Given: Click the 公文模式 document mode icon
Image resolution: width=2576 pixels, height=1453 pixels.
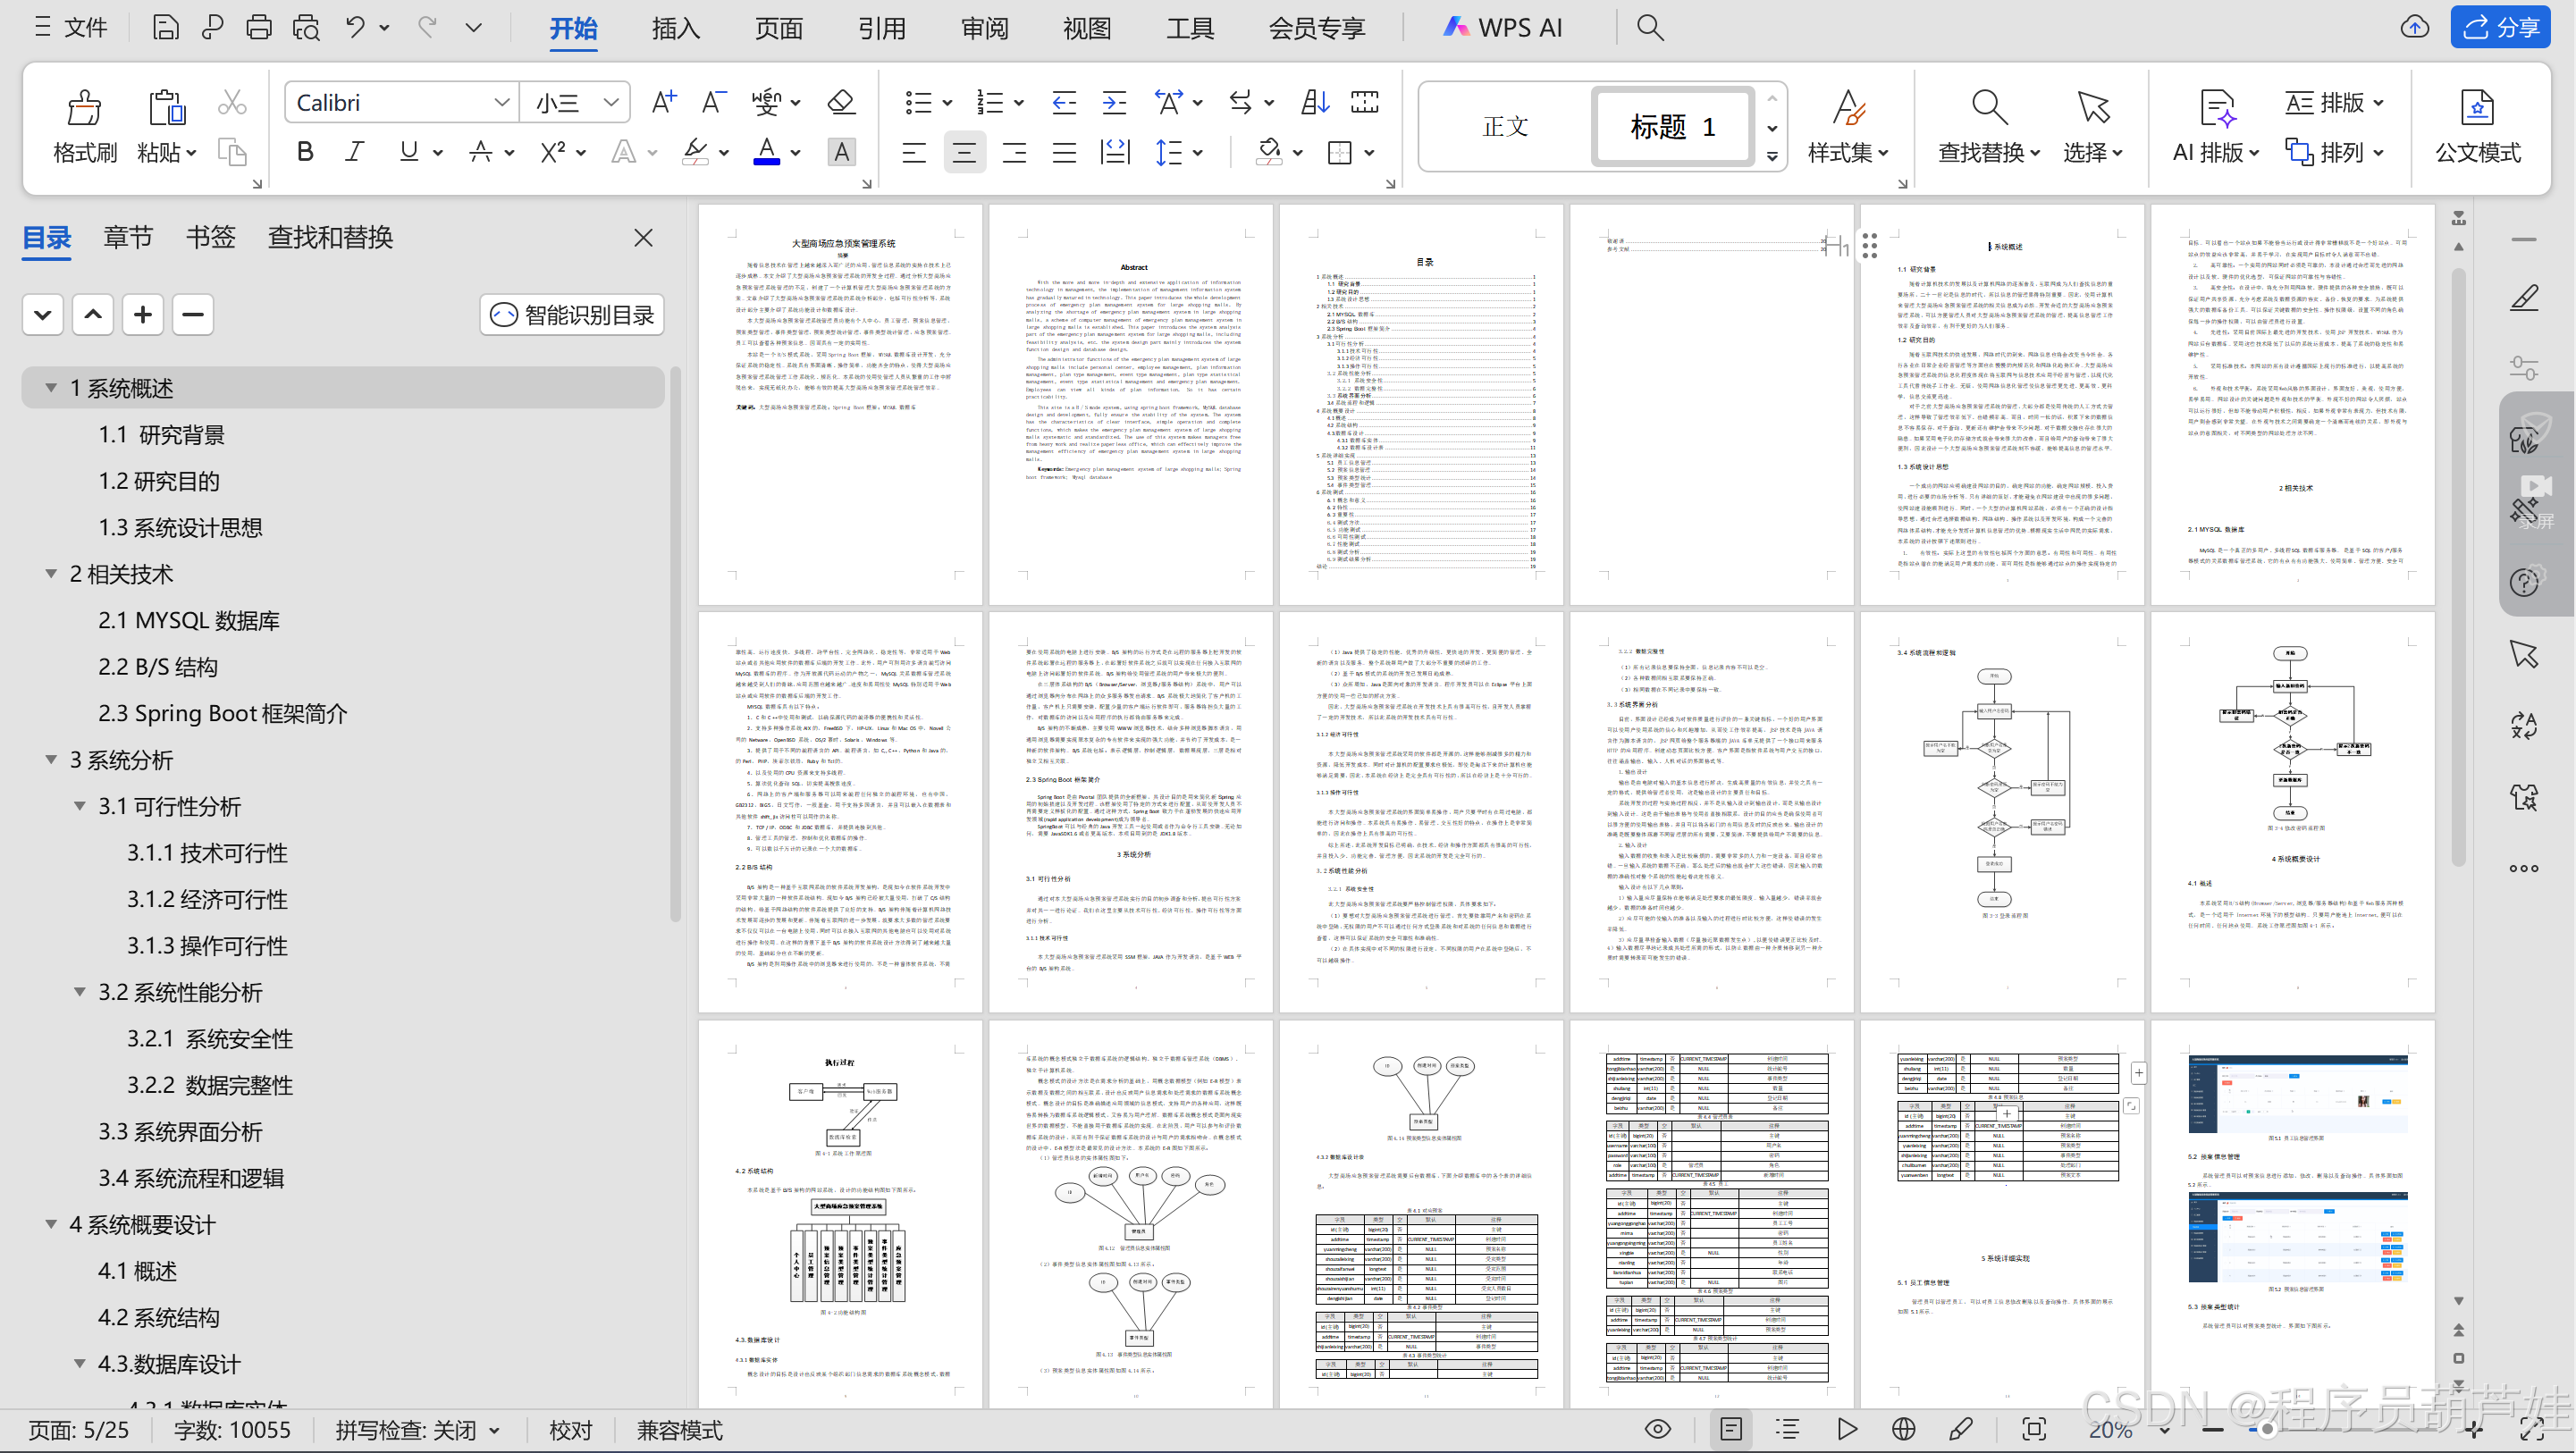Looking at the screenshot, I should click(2476, 108).
